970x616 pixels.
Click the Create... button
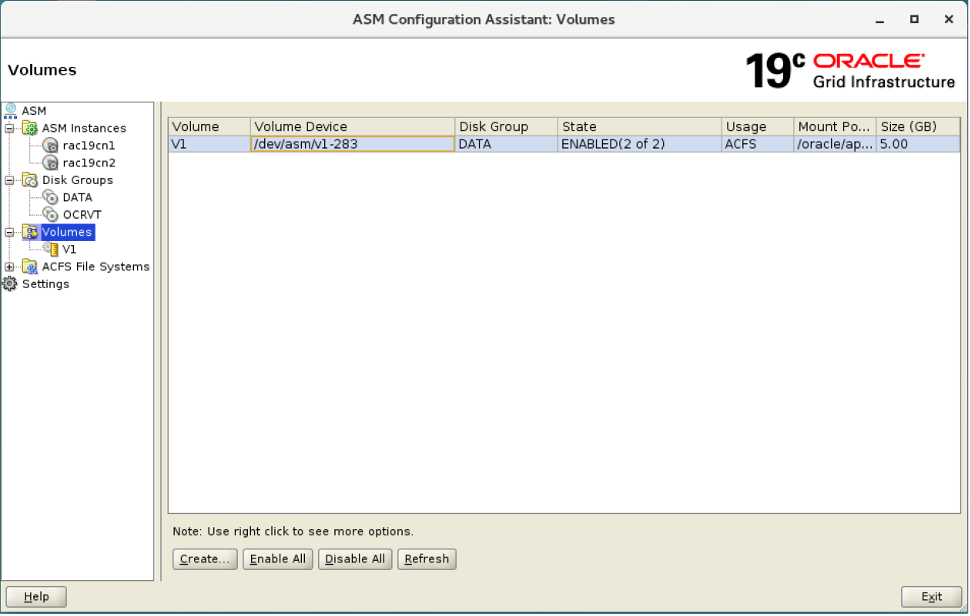pos(205,559)
